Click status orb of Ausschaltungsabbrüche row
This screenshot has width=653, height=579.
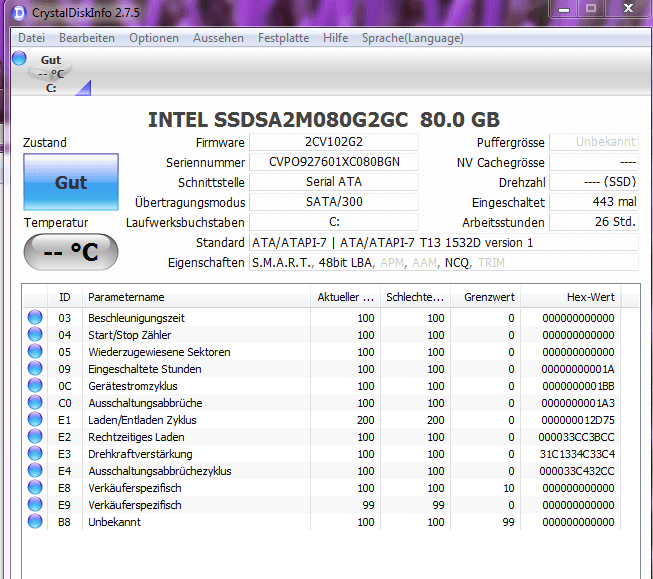(x=35, y=402)
